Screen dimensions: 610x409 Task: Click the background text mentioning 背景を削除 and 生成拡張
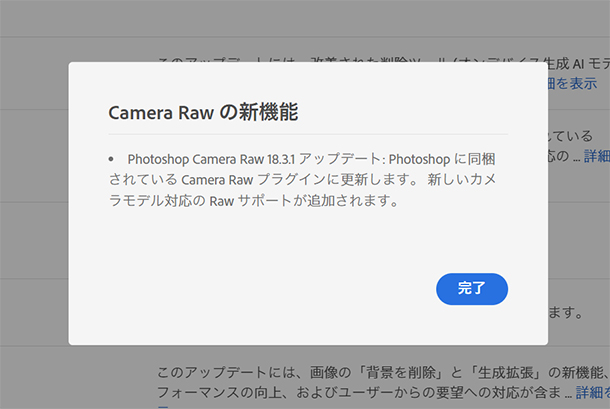[x=383, y=373]
